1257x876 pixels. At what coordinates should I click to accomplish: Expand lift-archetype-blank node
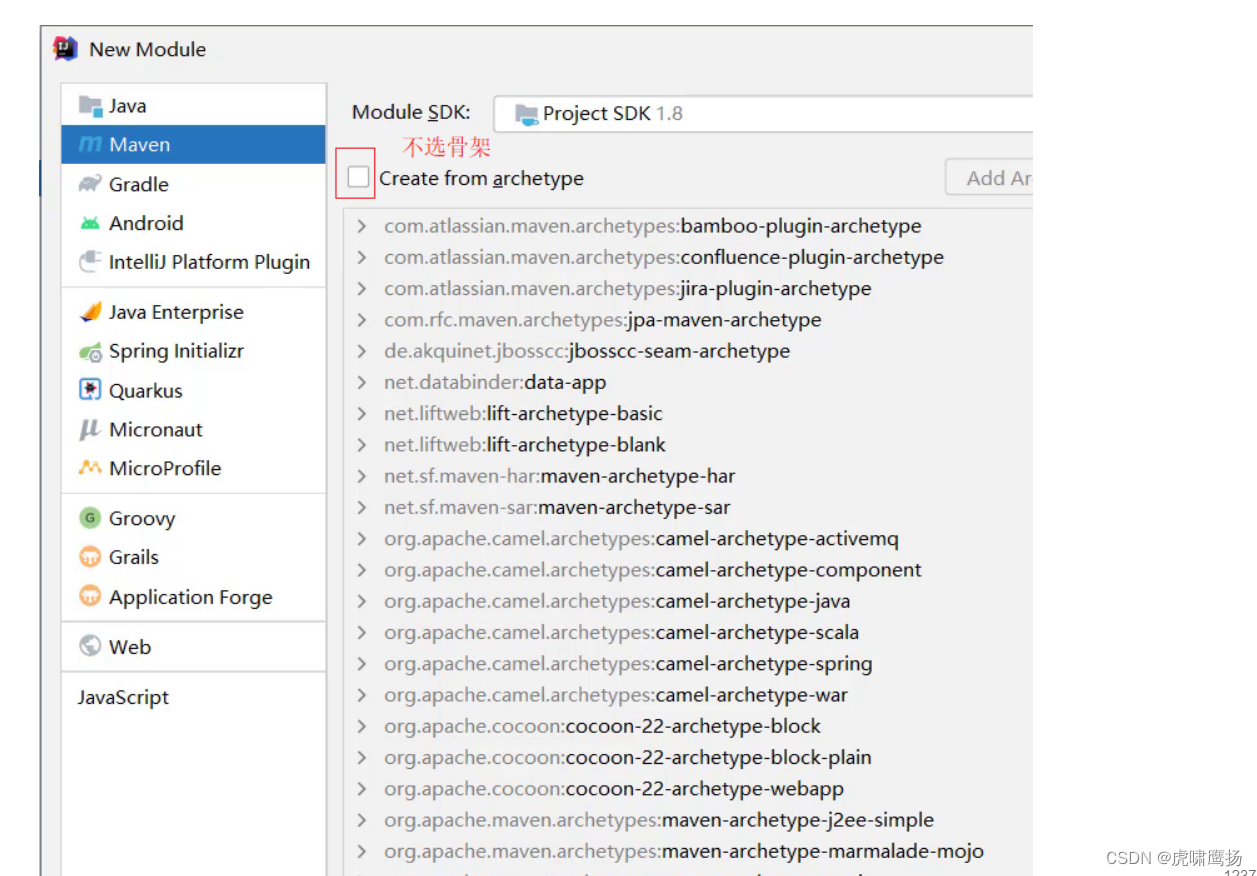point(362,445)
